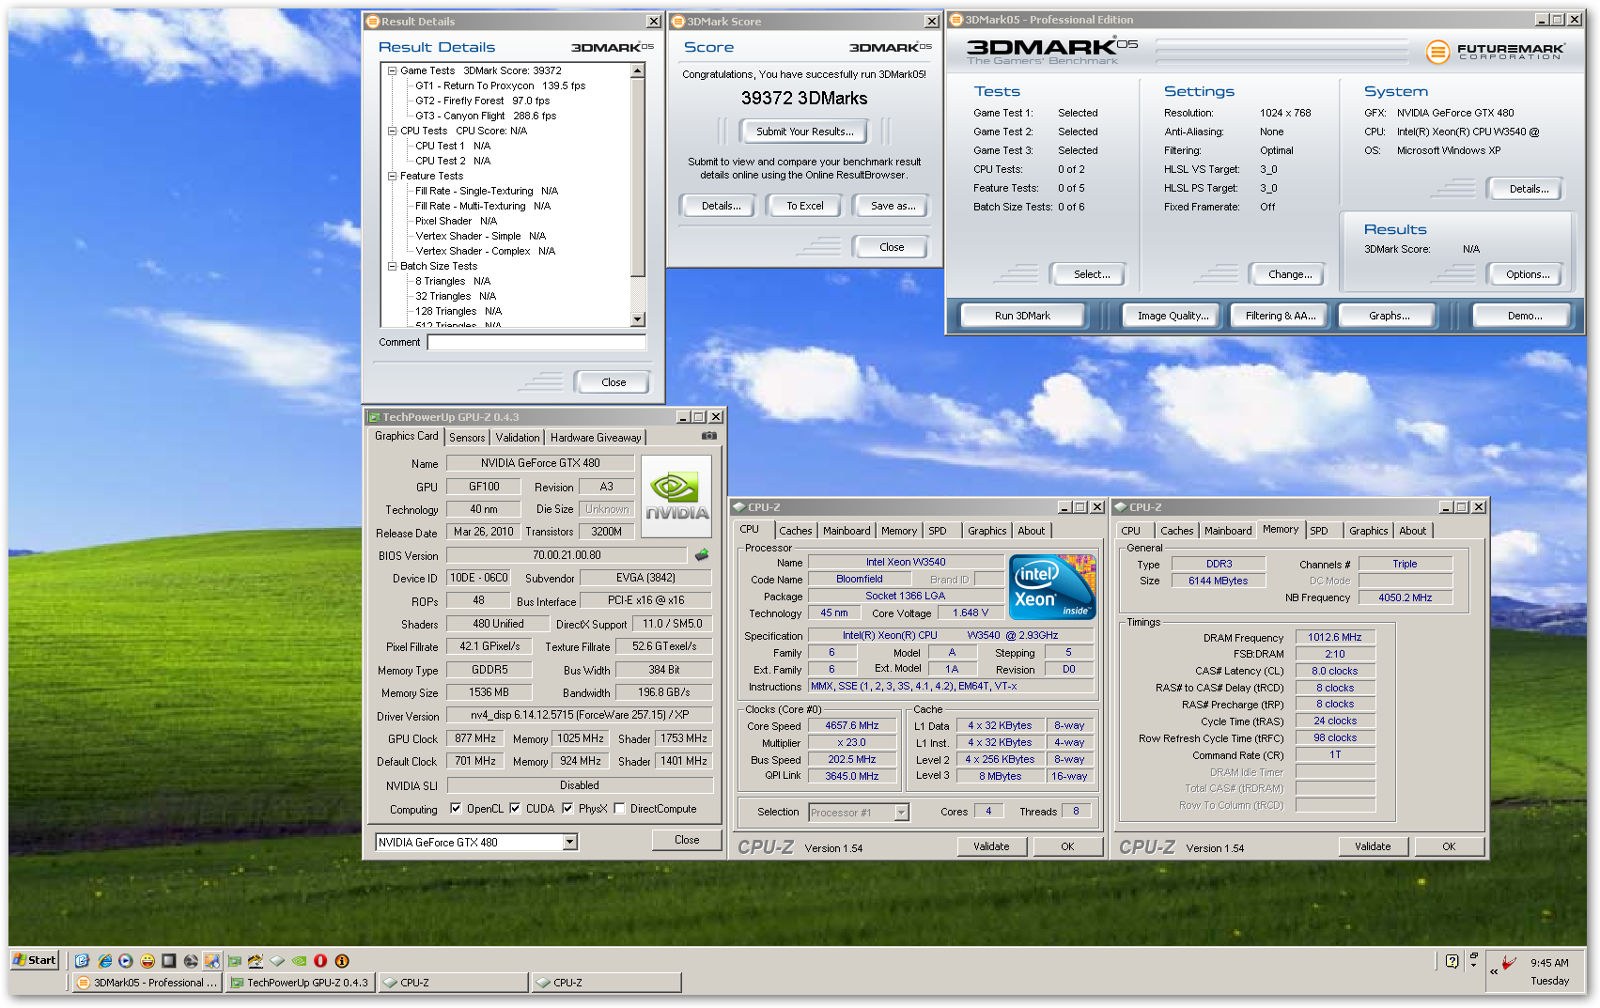The image size is (1600, 1008).
Task: Click the Result Details scrollbar thumb
Action: [638, 176]
